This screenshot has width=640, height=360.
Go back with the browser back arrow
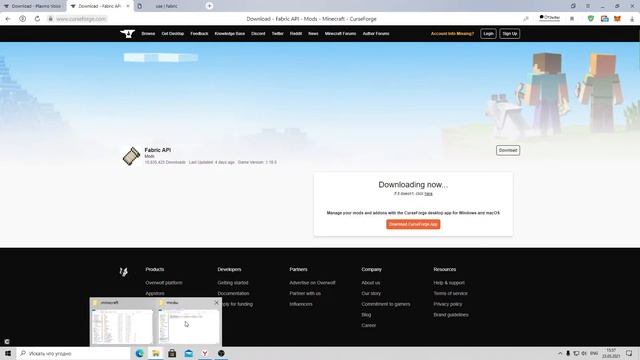[8, 19]
